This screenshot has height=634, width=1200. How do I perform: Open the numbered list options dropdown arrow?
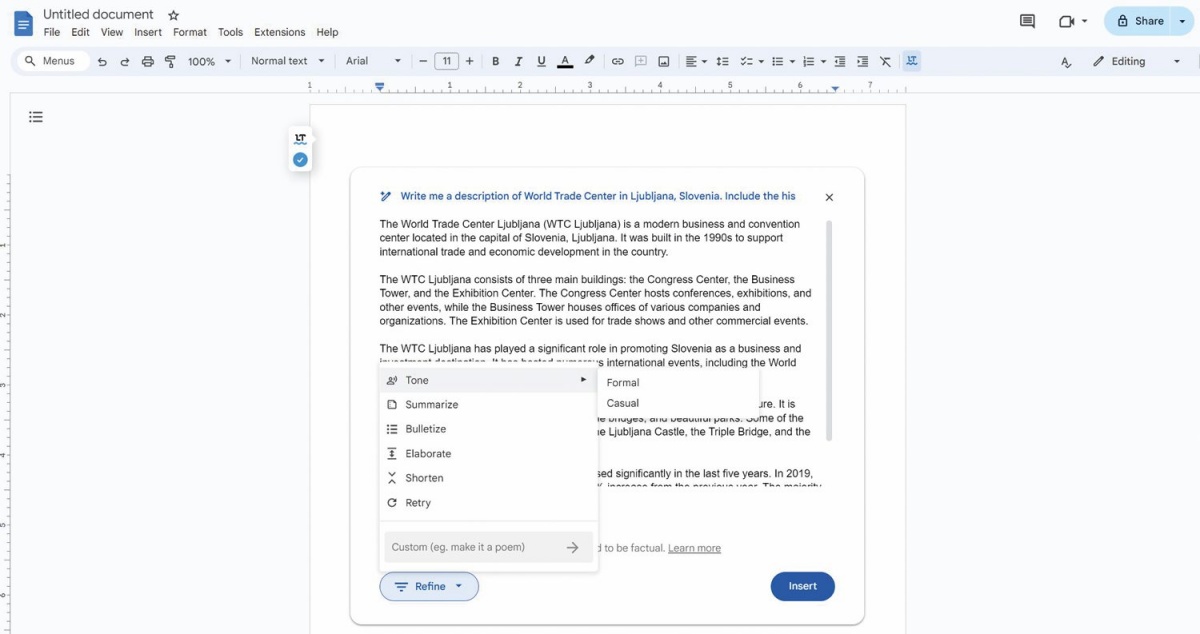[823, 61]
